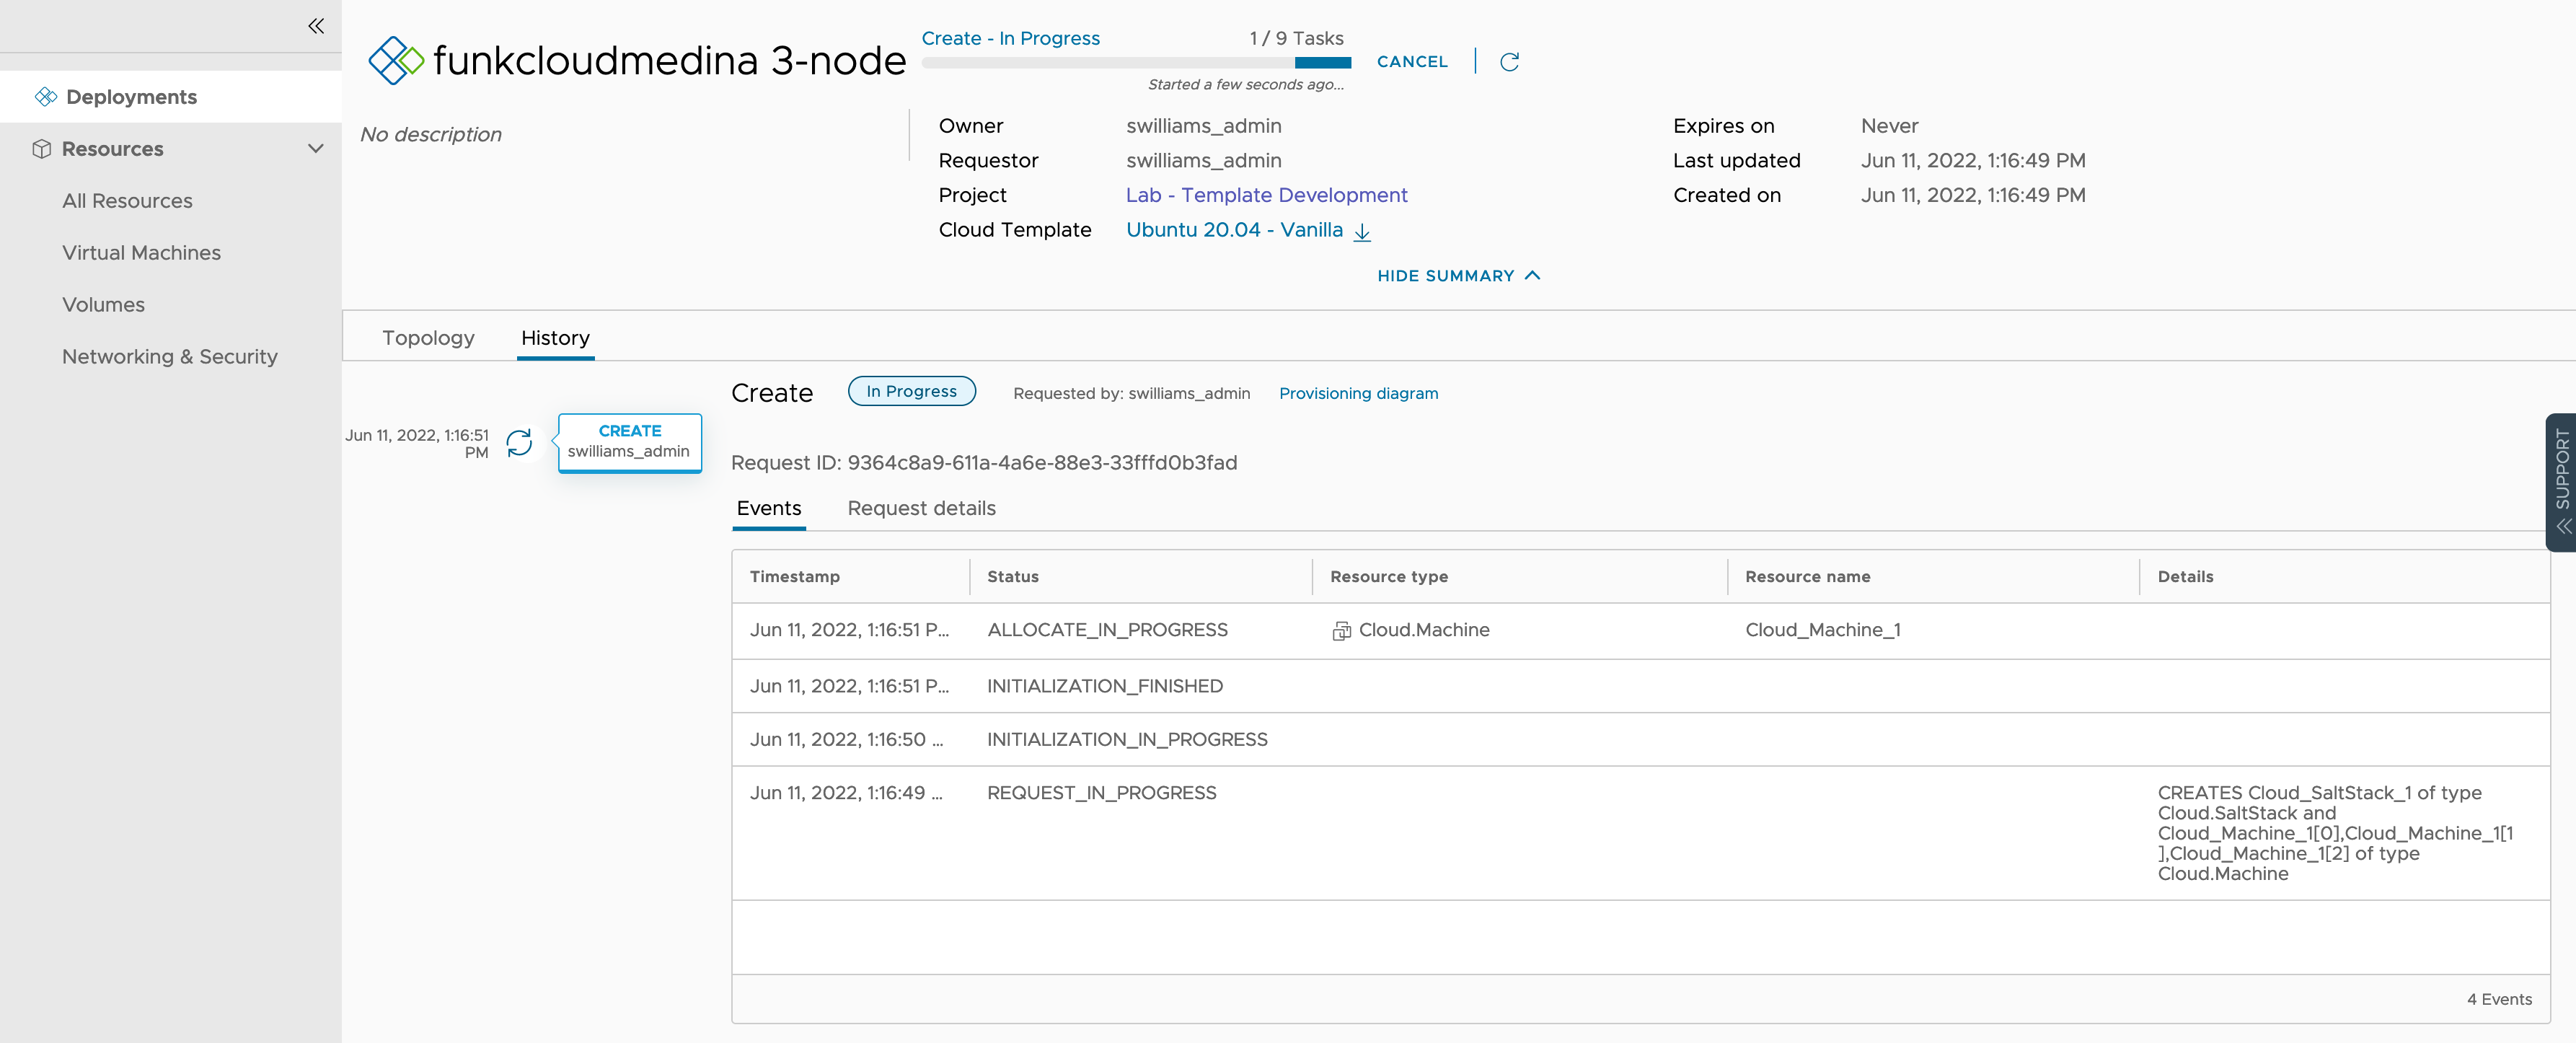
Task: Click the Cloud.Machine resource type text
Action: [x=1423, y=630]
